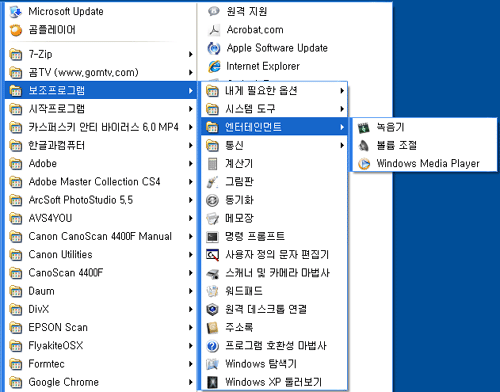The height and width of the screenshot is (392, 500).
Task: Click the 명령 프롬프트 icon
Action: point(212,237)
